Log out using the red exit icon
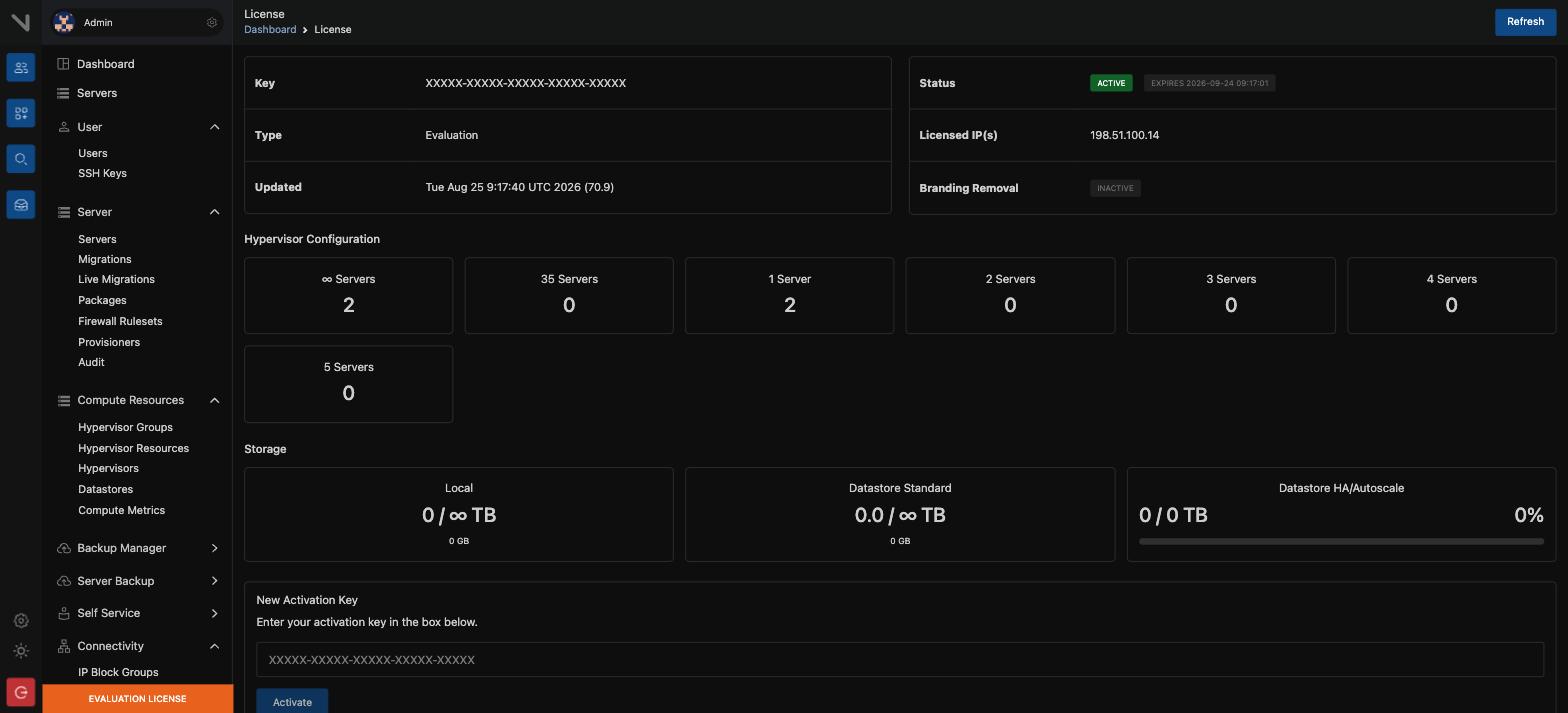The width and height of the screenshot is (1568, 713). click(x=21, y=692)
